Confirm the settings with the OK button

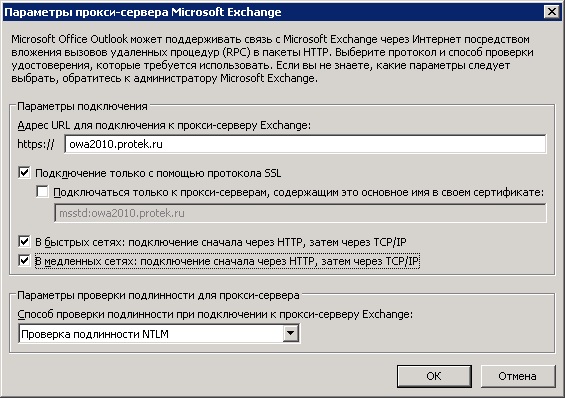pos(434,376)
